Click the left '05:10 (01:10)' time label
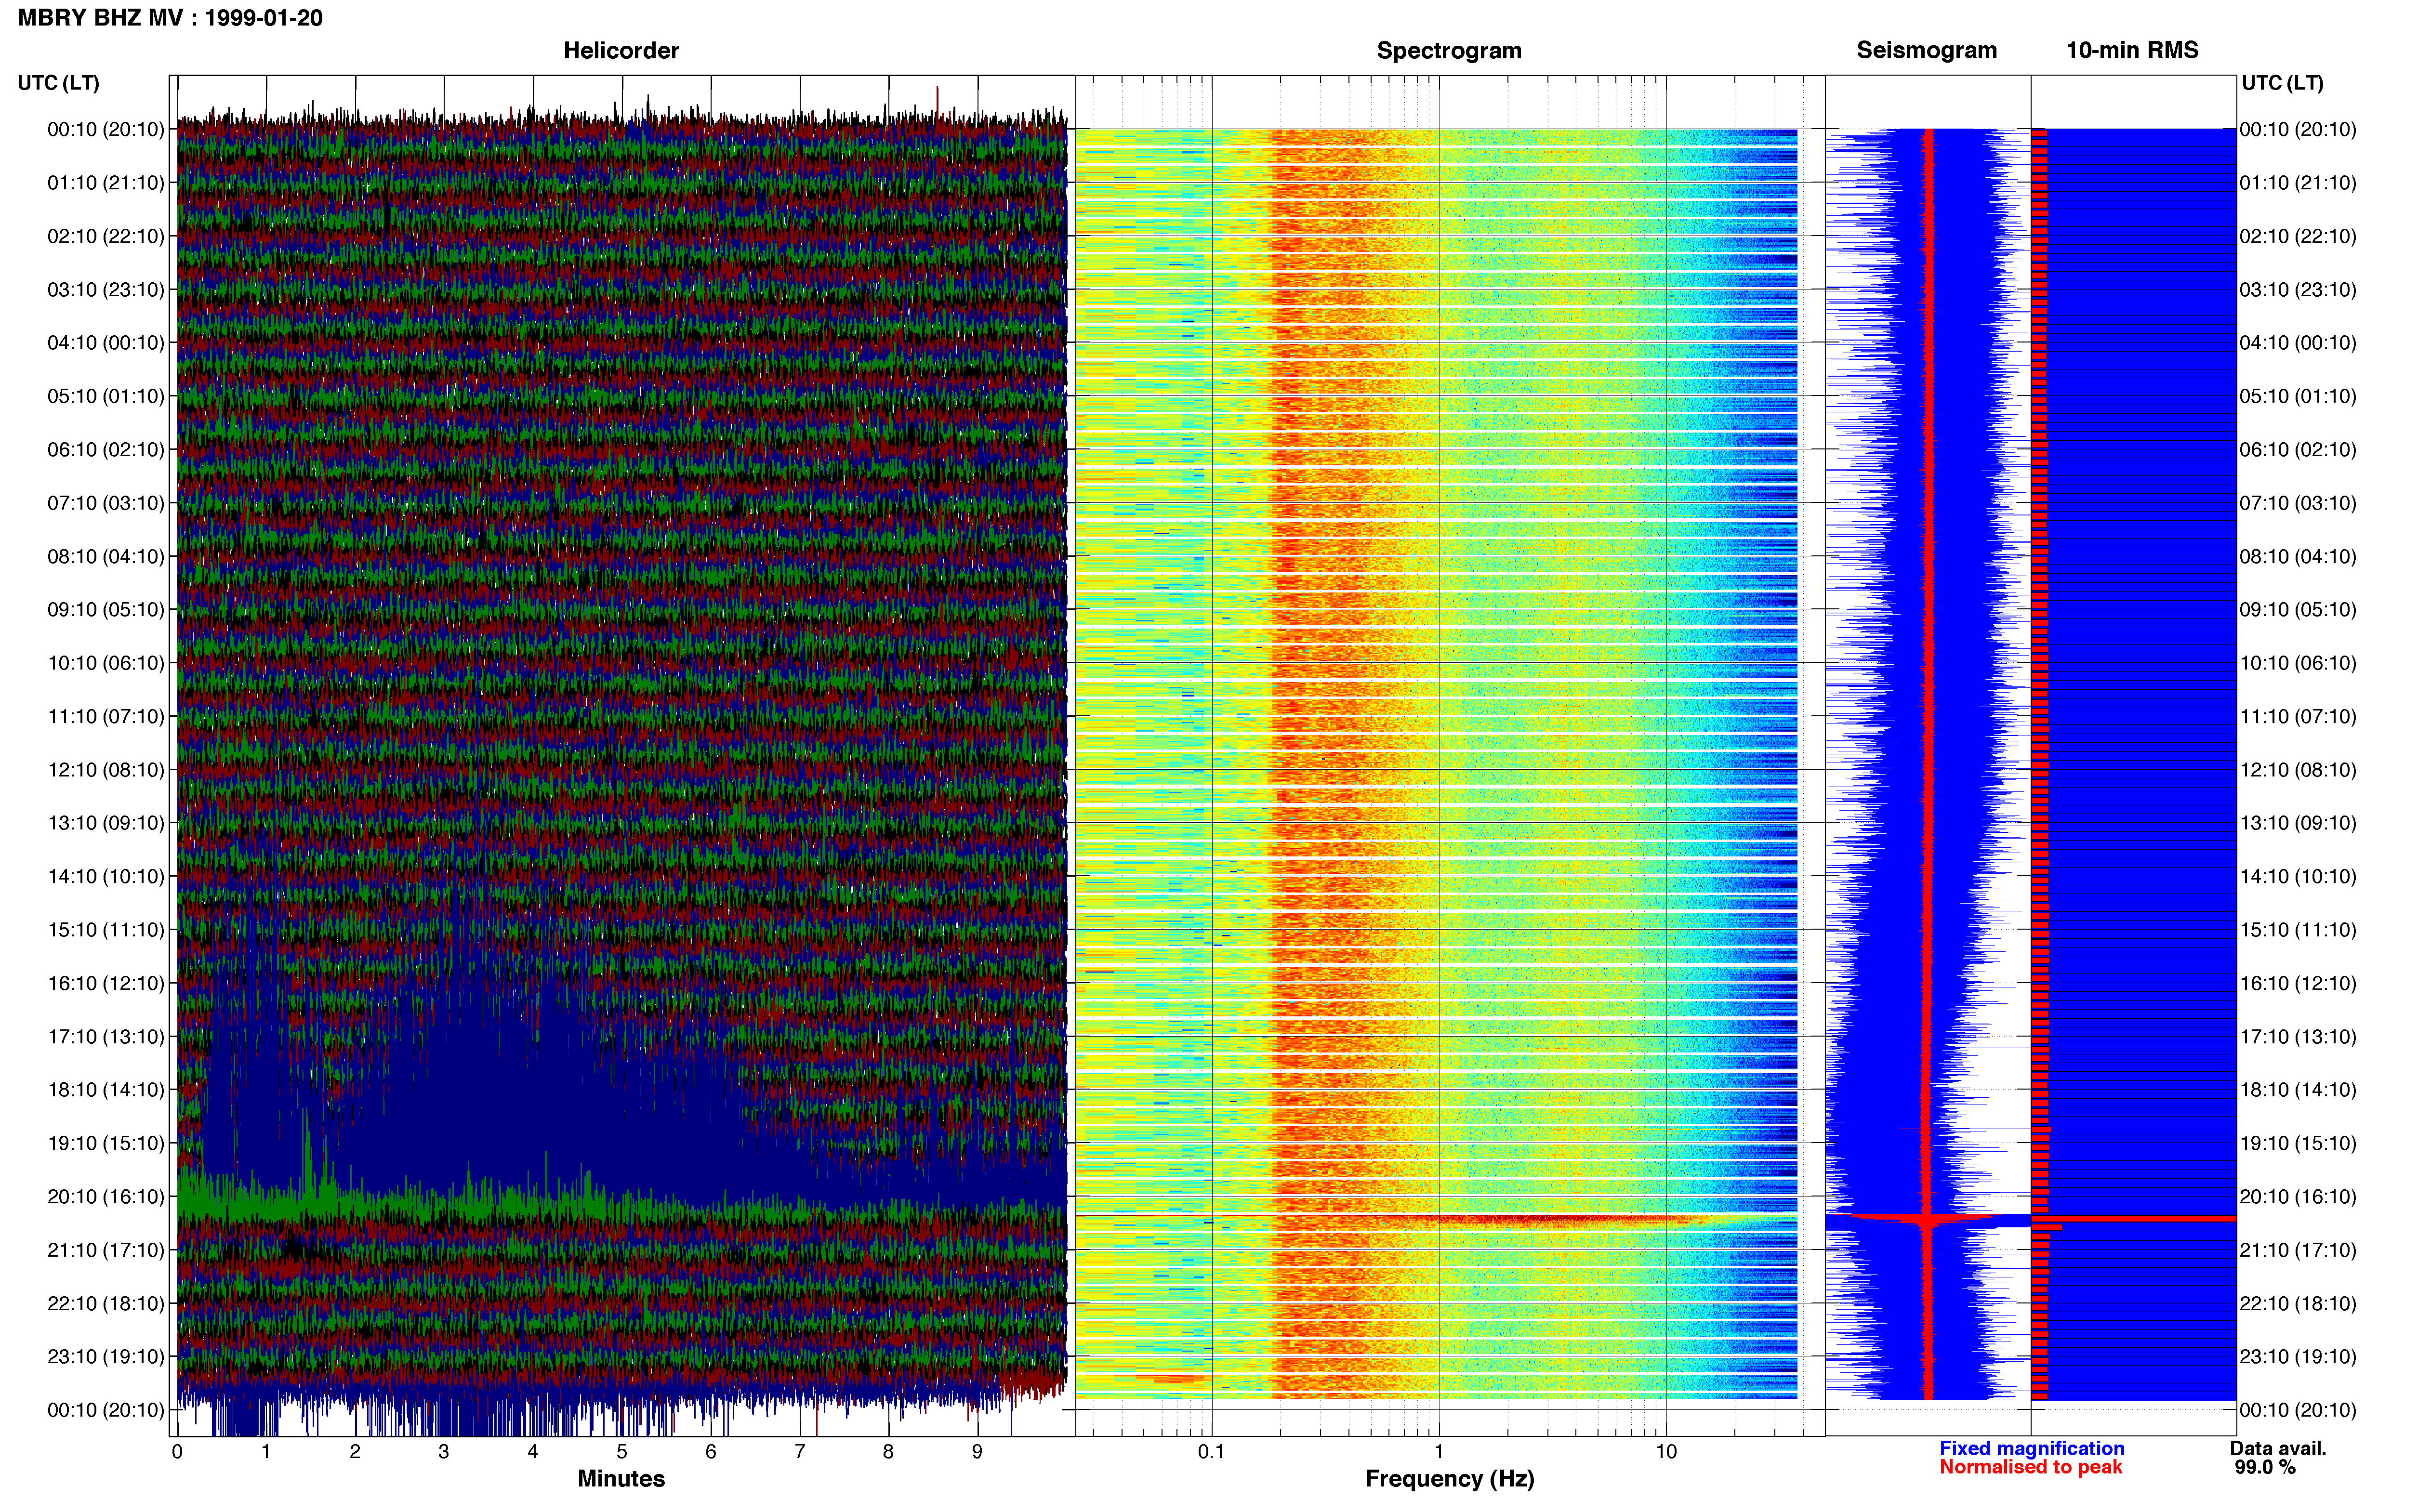 106,396
